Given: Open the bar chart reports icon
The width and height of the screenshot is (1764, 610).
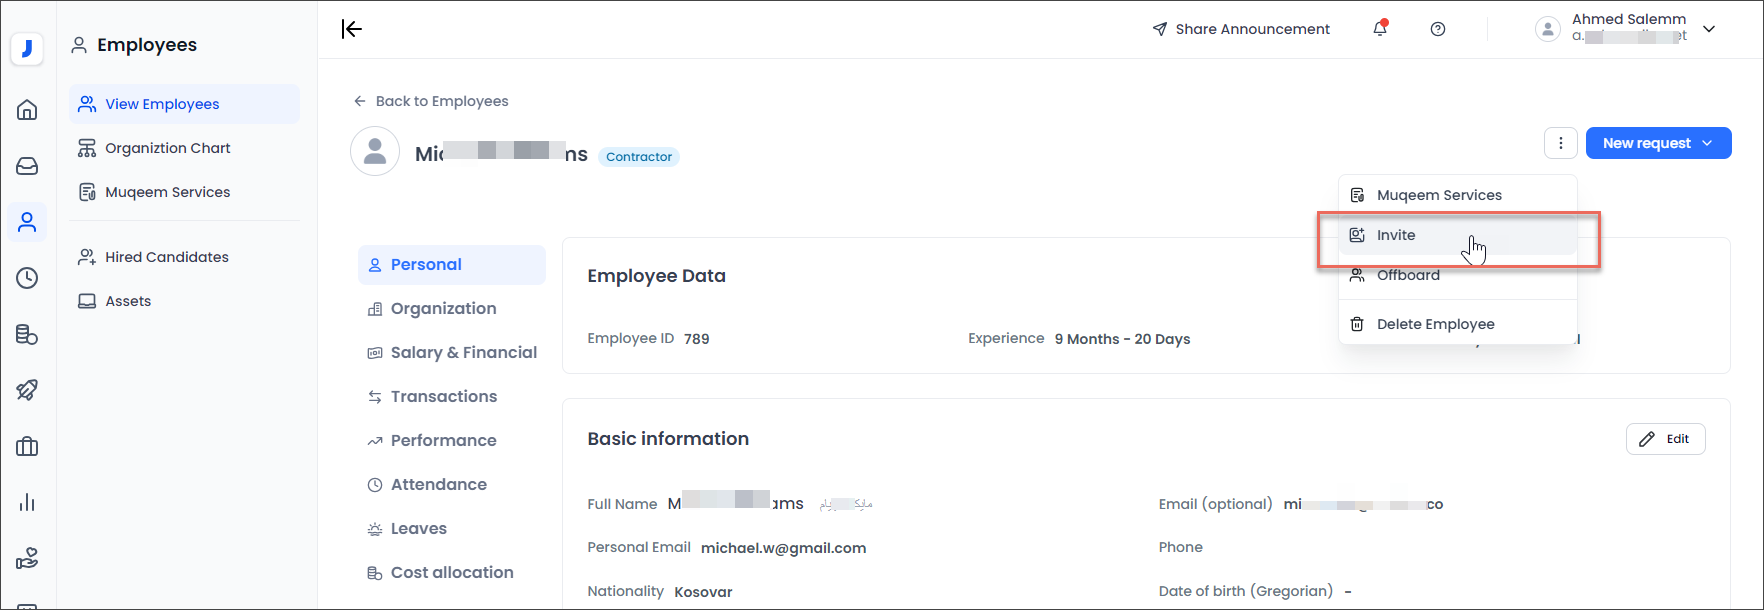Looking at the screenshot, I should [x=27, y=502].
